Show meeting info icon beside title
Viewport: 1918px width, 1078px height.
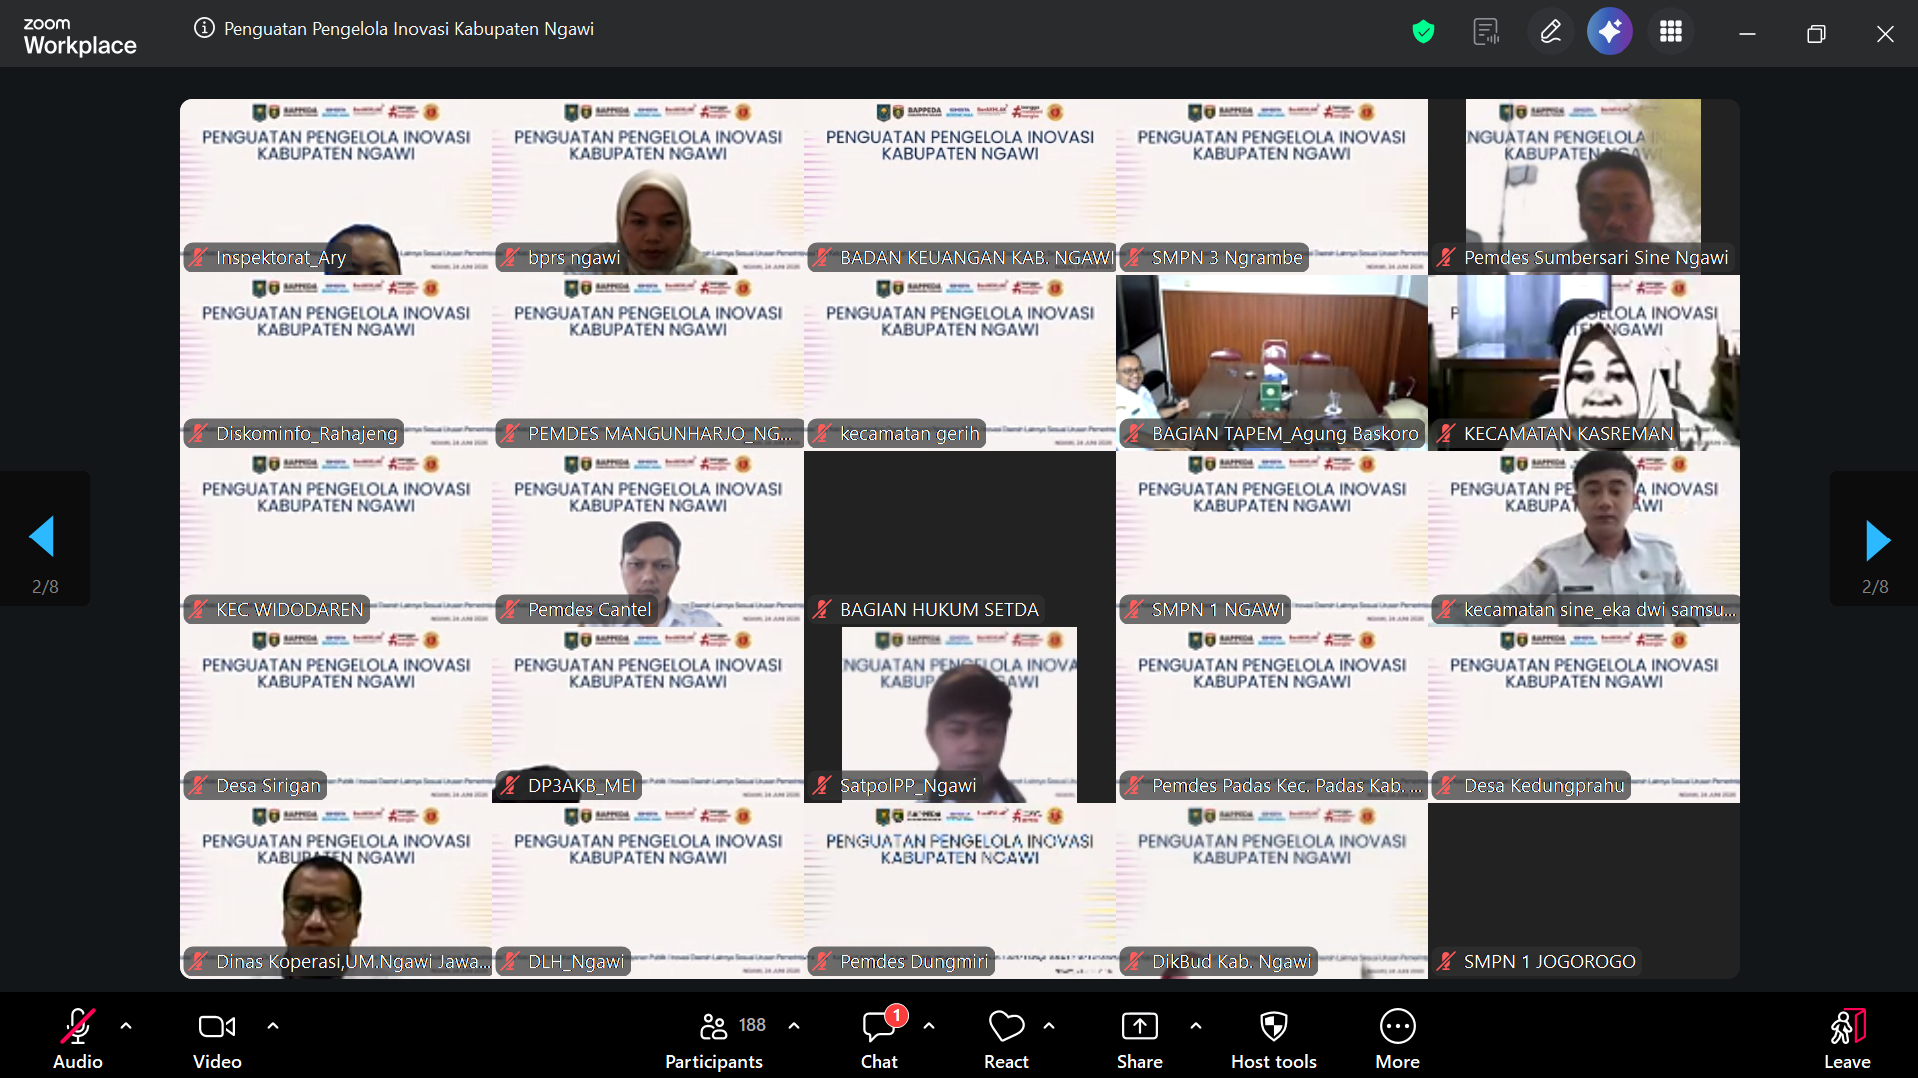point(204,29)
